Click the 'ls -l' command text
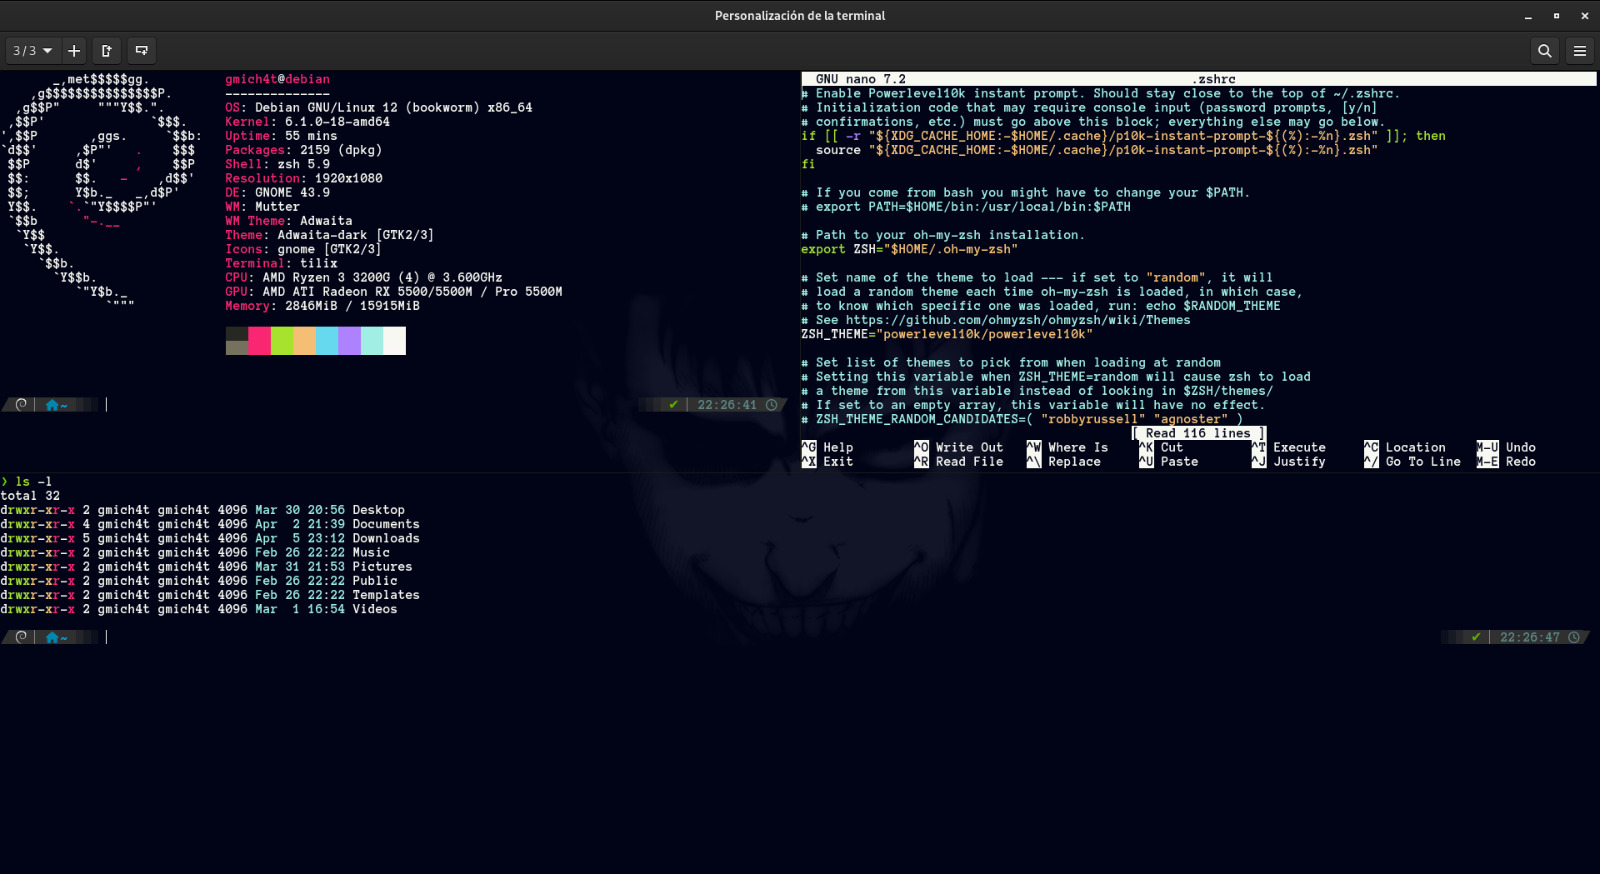This screenshot has height=874, width=1600. tap(33, 481)
